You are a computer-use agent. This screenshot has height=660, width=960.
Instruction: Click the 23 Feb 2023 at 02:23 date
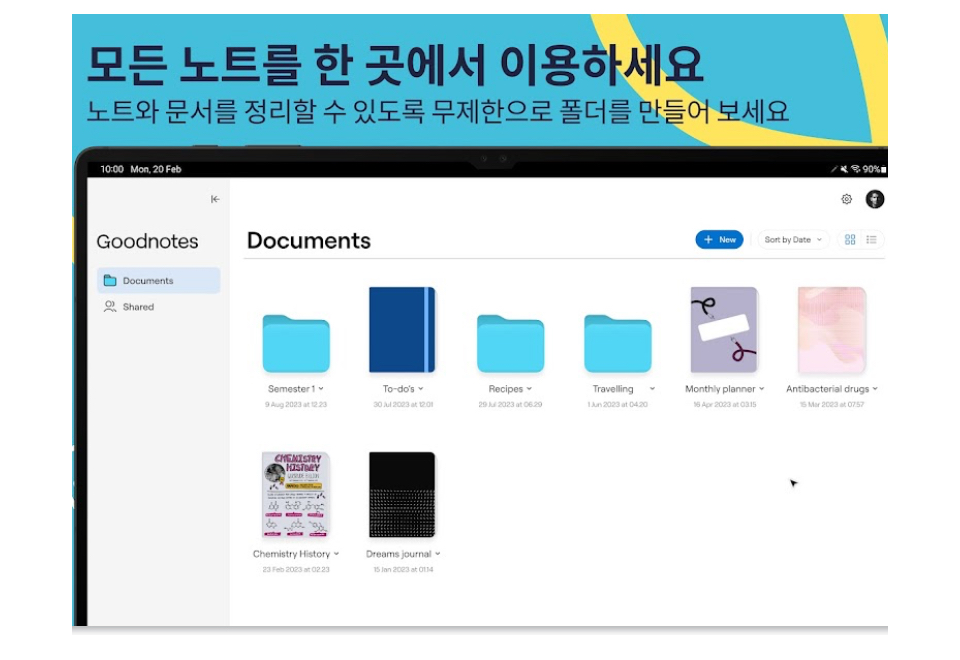pyautogui.click(x=296, y=569)
